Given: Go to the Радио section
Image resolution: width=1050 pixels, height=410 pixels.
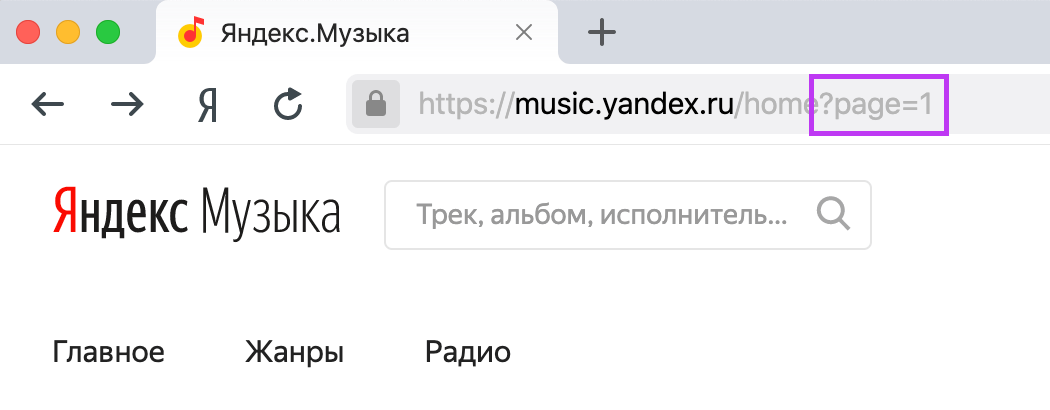Looking at the screenshot, I should point(468,352).
